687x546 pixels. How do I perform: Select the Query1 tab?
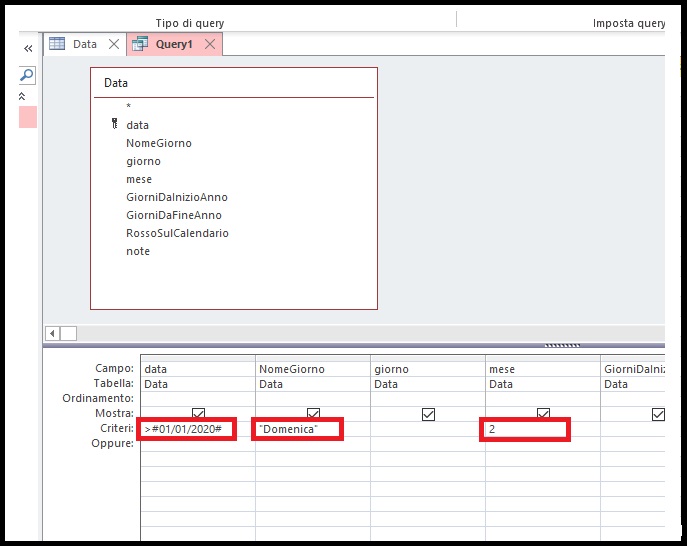(174, 44)
